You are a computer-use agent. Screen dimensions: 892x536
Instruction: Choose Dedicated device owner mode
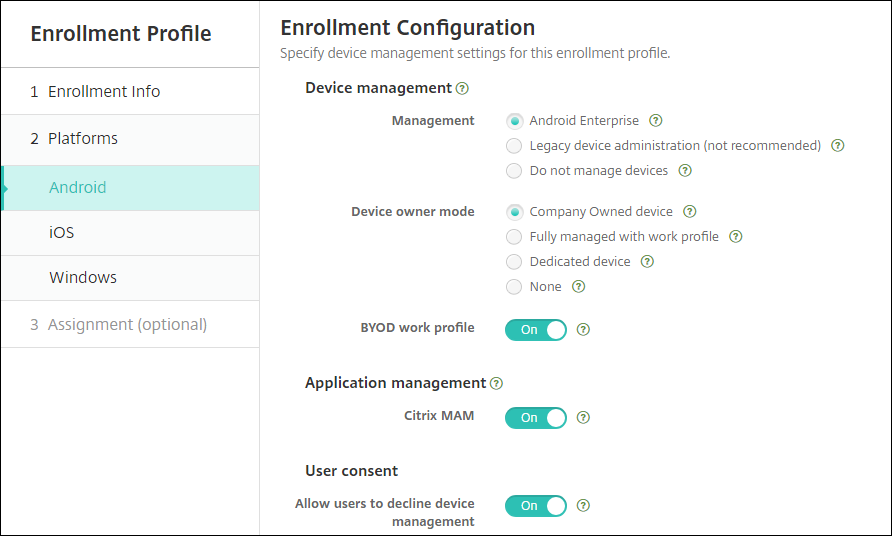pyautogui.click(x=514, y=262)
